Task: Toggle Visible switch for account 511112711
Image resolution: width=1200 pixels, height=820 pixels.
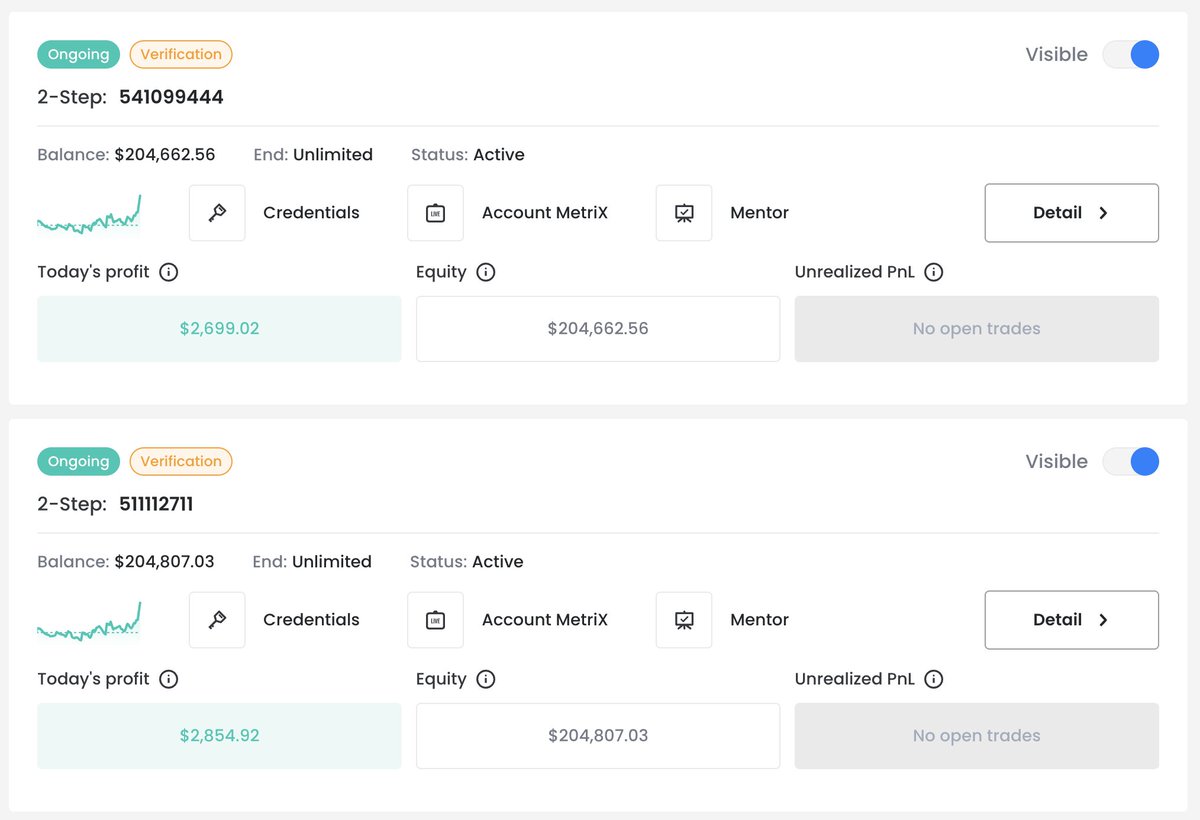Action: coord(1131,461)
